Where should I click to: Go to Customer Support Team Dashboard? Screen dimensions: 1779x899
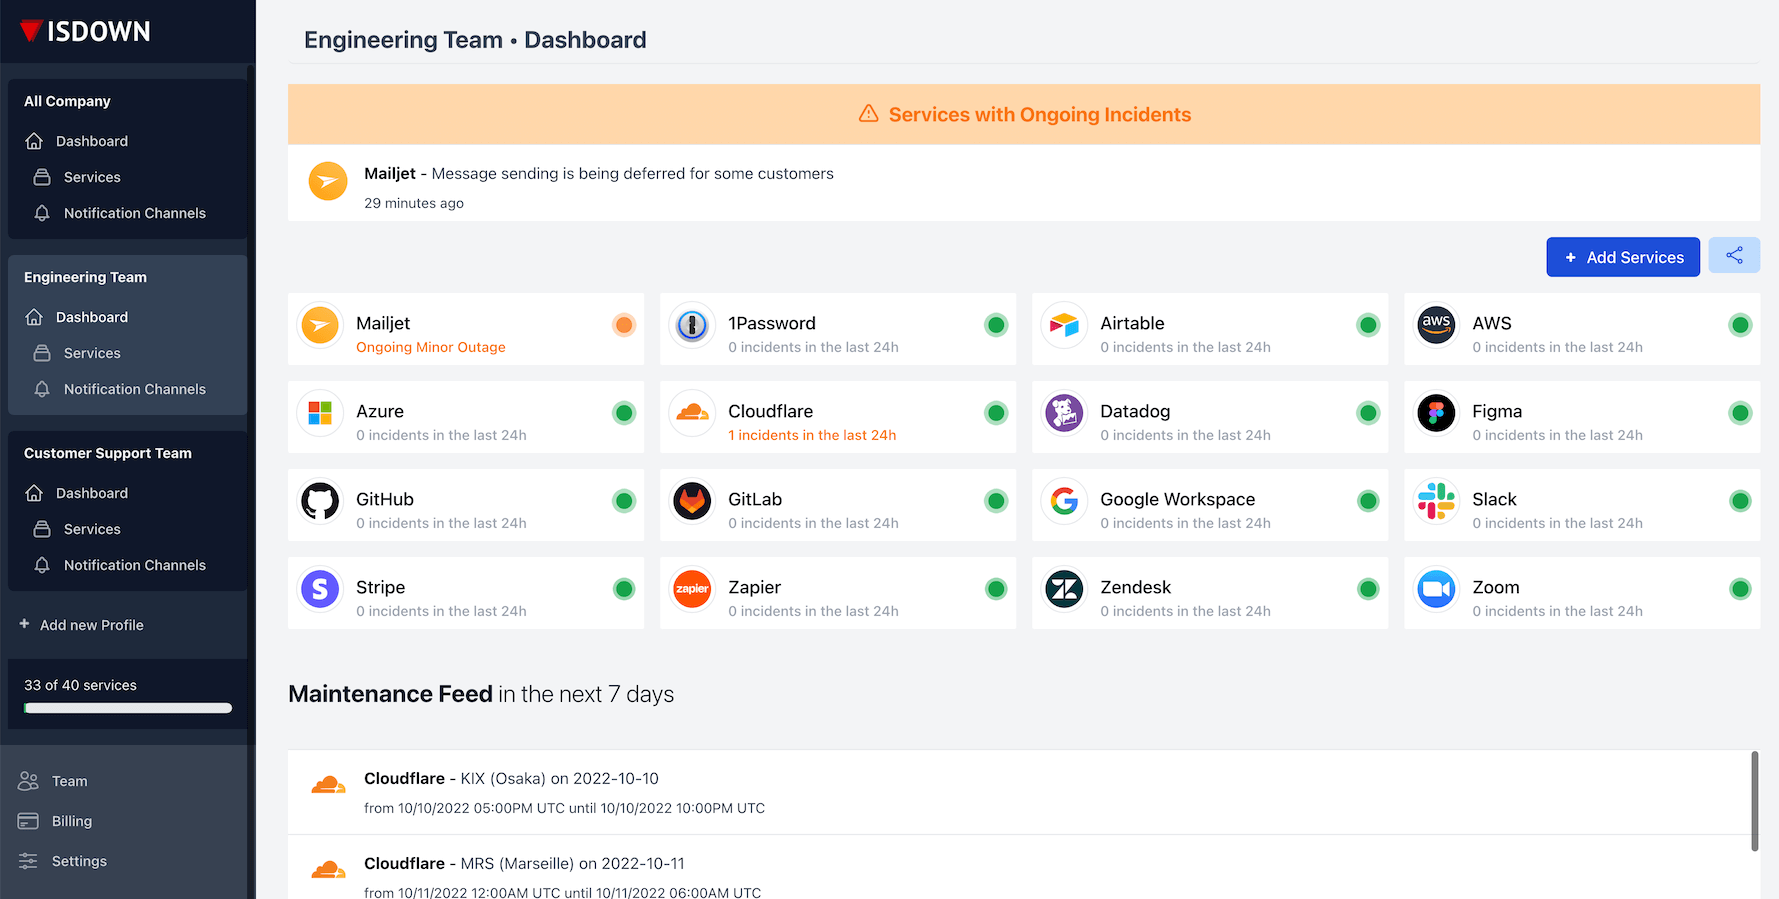(92, 493)
